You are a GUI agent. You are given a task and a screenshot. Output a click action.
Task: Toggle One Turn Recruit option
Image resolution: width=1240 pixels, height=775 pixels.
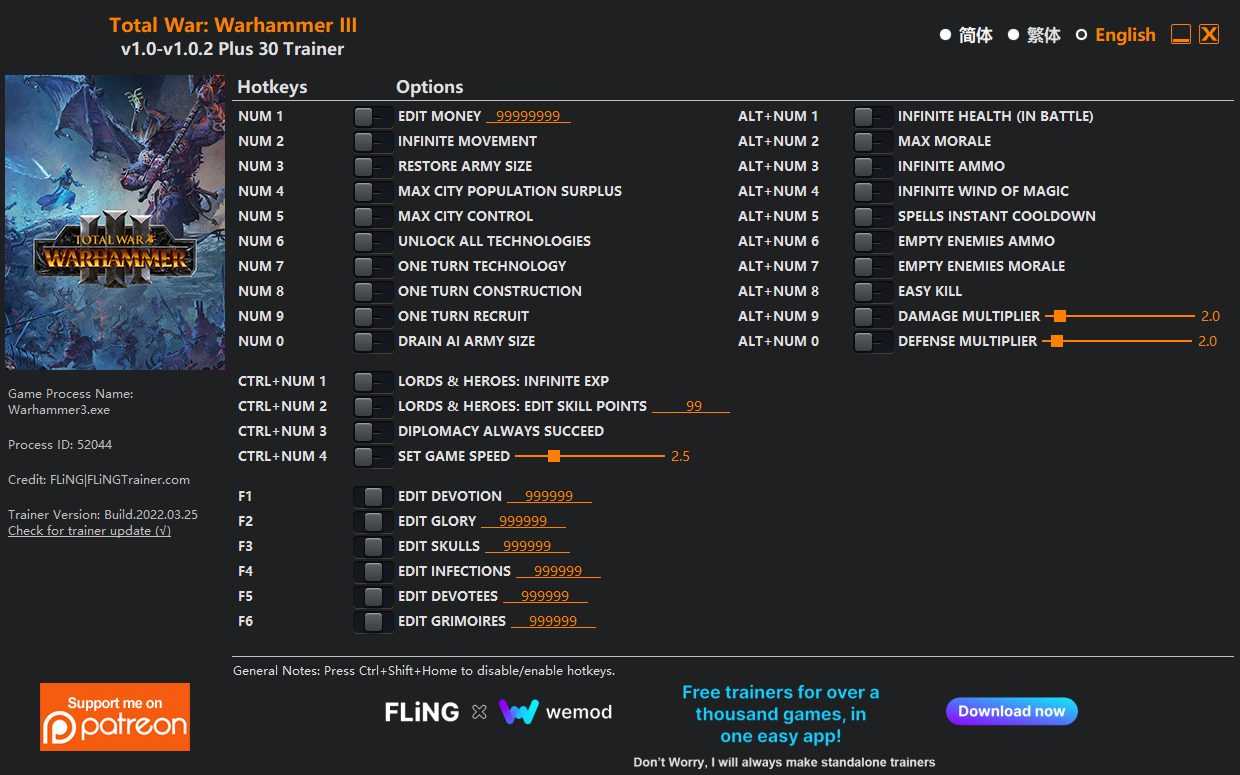click(373, 317)
